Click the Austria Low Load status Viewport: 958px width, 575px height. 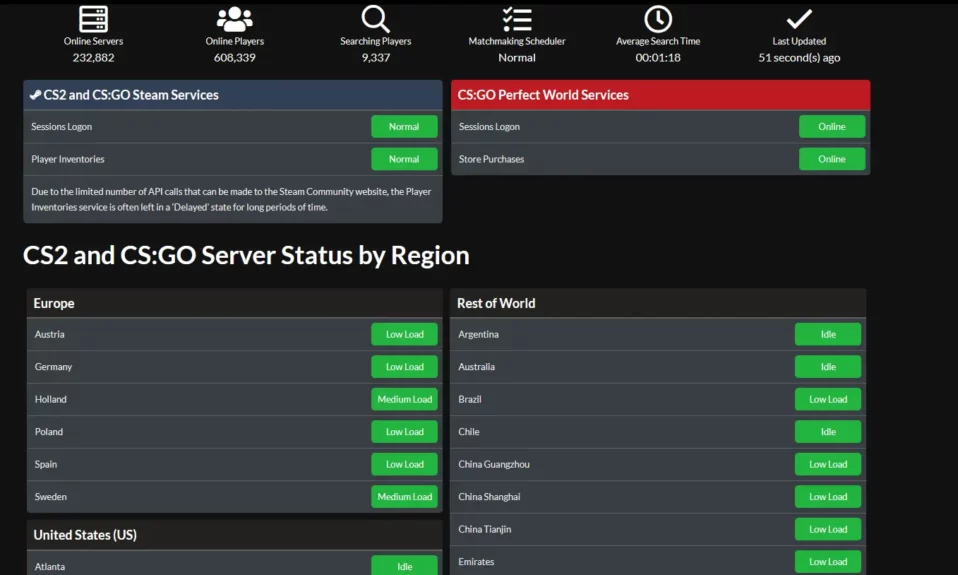[404, 334]
